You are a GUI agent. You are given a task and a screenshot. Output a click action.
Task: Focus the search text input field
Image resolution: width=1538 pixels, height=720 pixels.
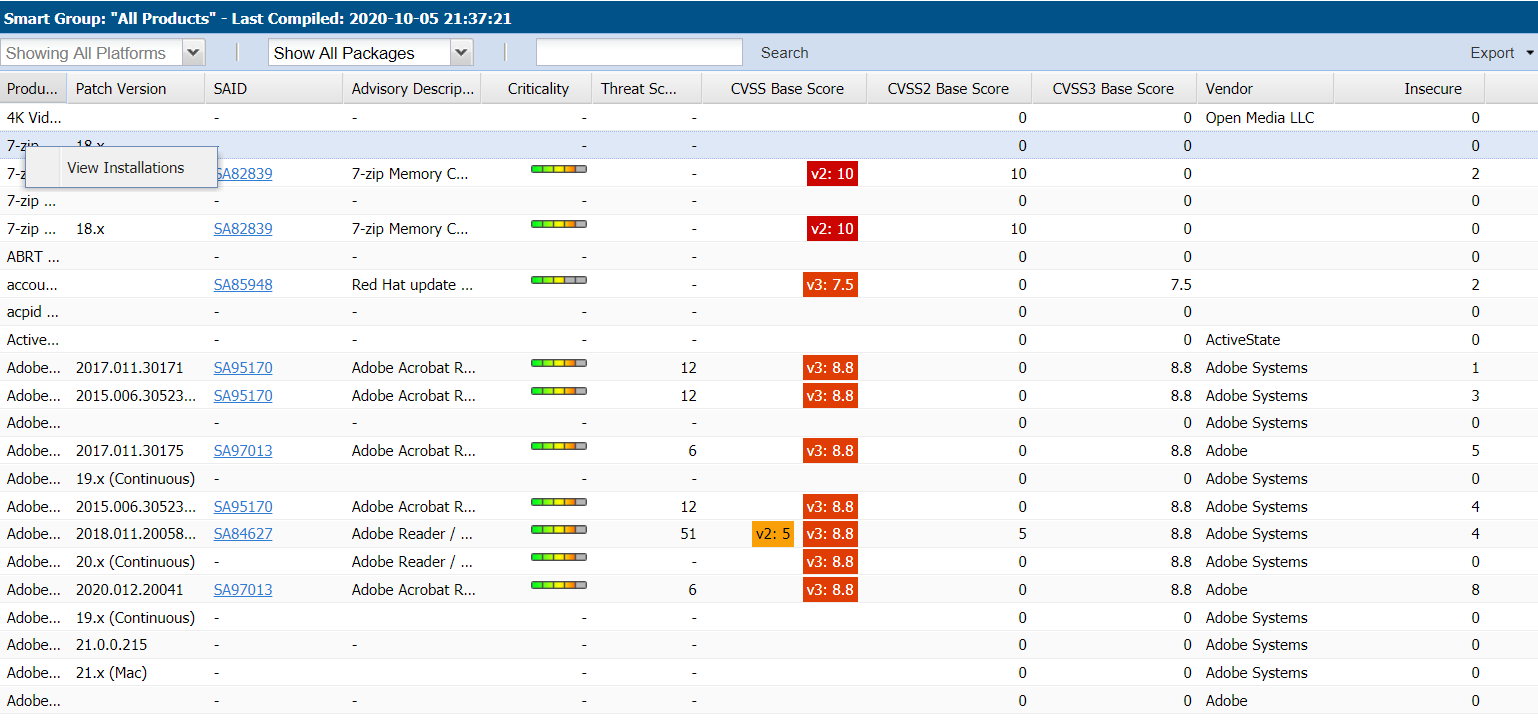pos(639,53)
